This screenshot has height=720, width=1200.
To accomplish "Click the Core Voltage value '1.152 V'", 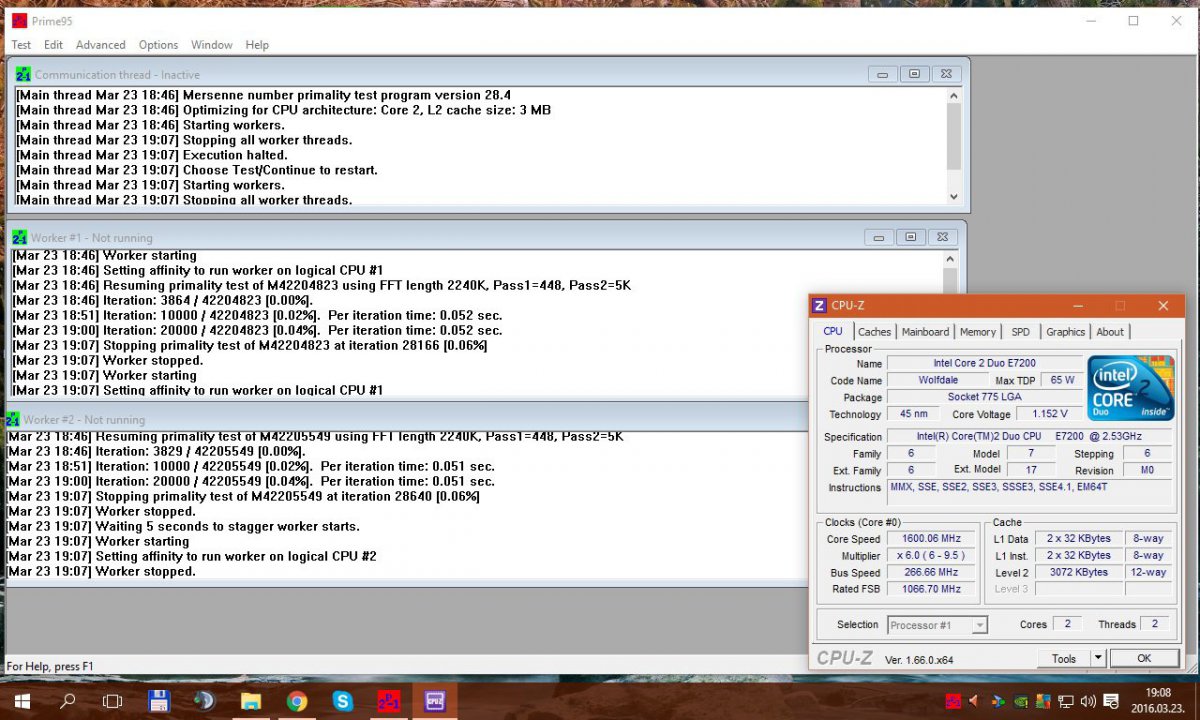I will (1051, 414).
